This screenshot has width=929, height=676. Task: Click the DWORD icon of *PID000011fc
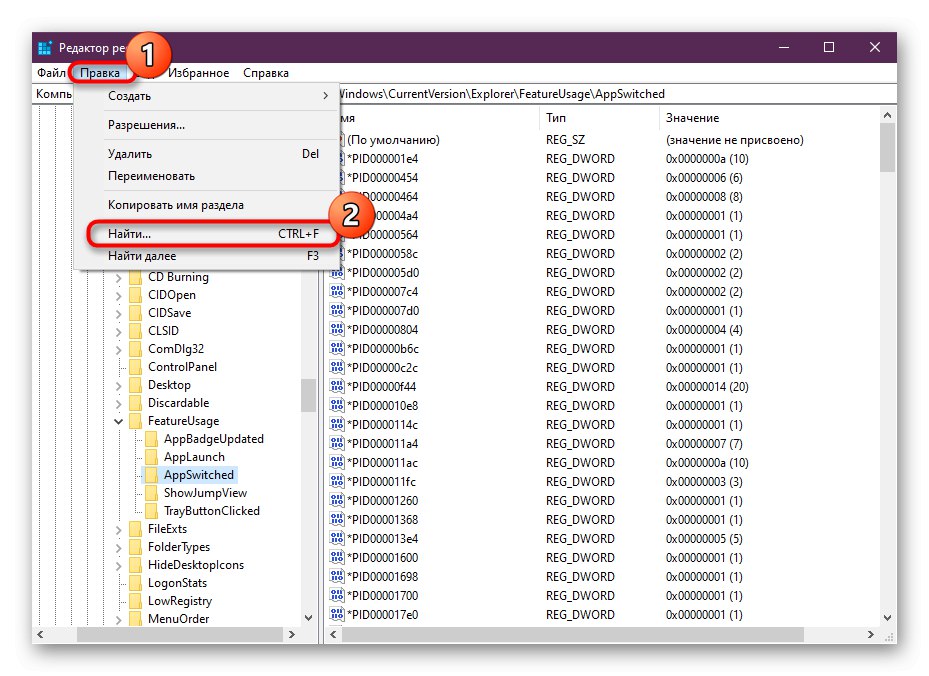coord(337,481)
